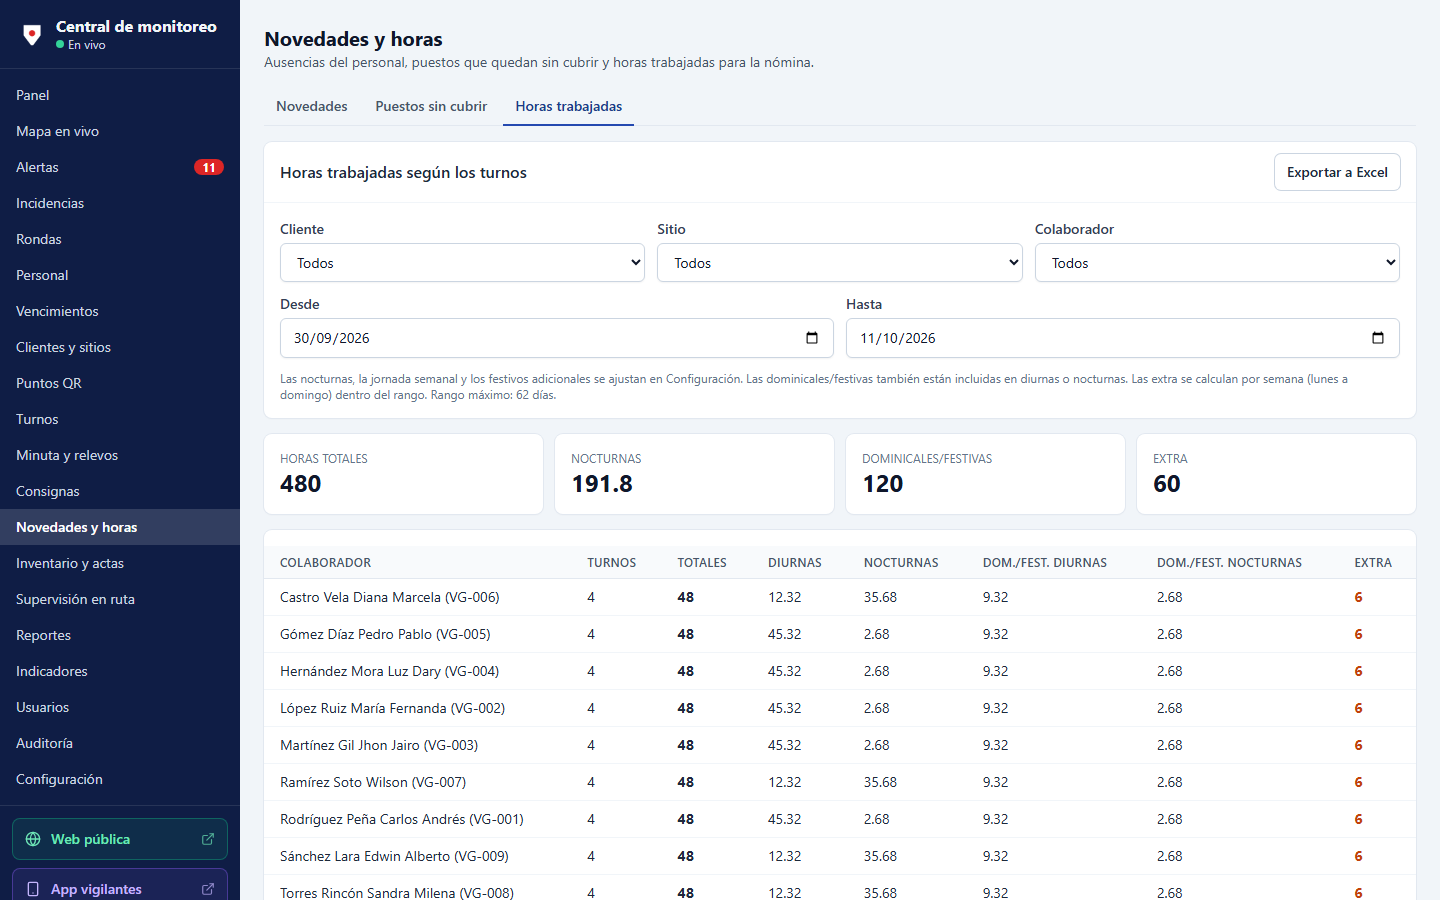Click the shield logo of Central de monitoreo
The image size is (1440, 900).
(x=32, y=35)
